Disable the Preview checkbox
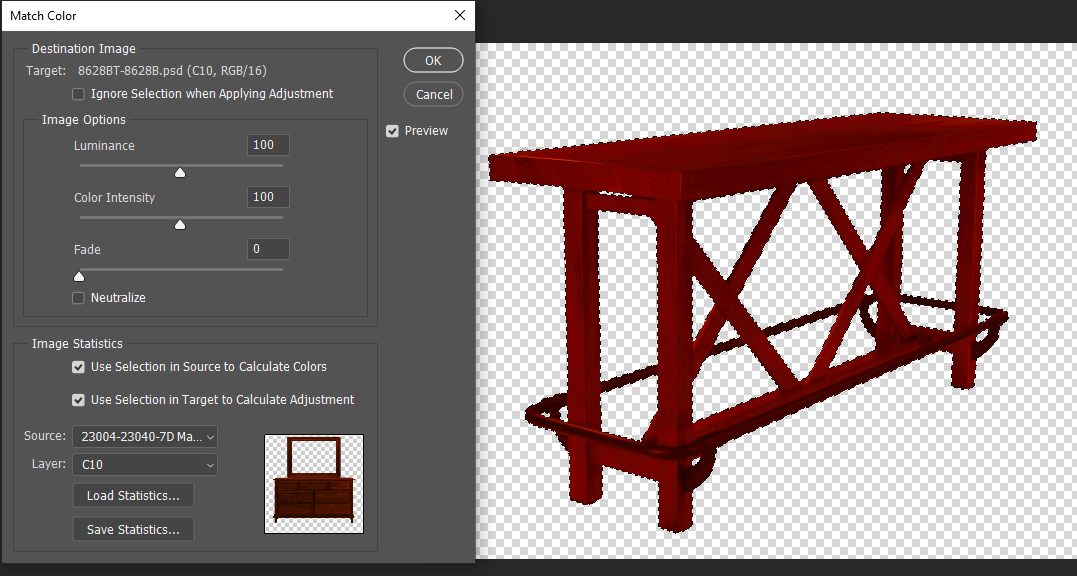The width and height of the screenshot is (1077, 576). pos(392,130)
